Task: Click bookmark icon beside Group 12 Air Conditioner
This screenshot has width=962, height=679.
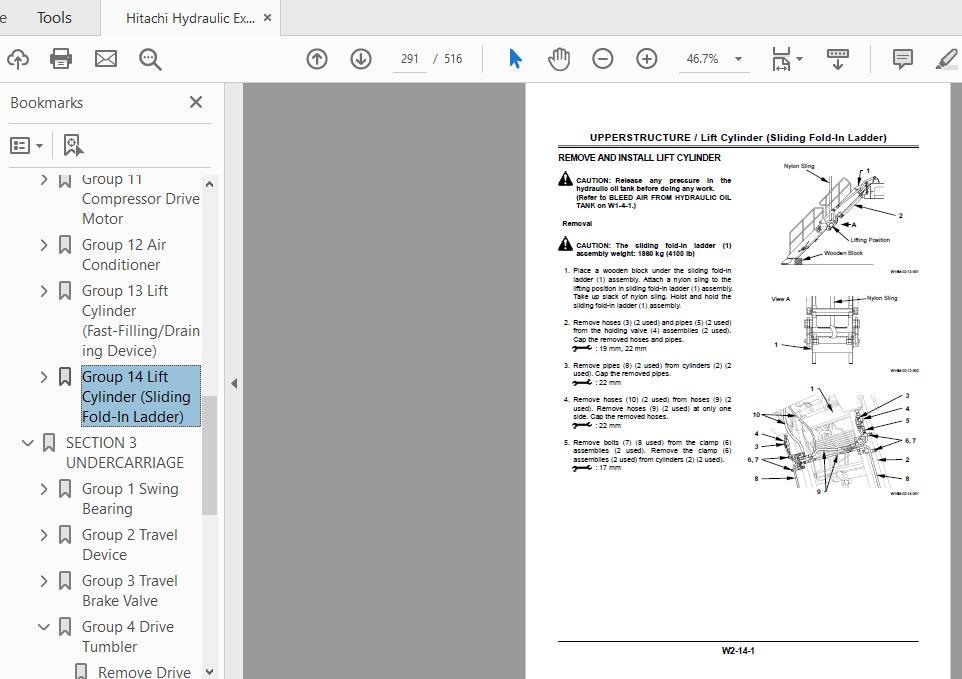Action: (x=64, y=245)
